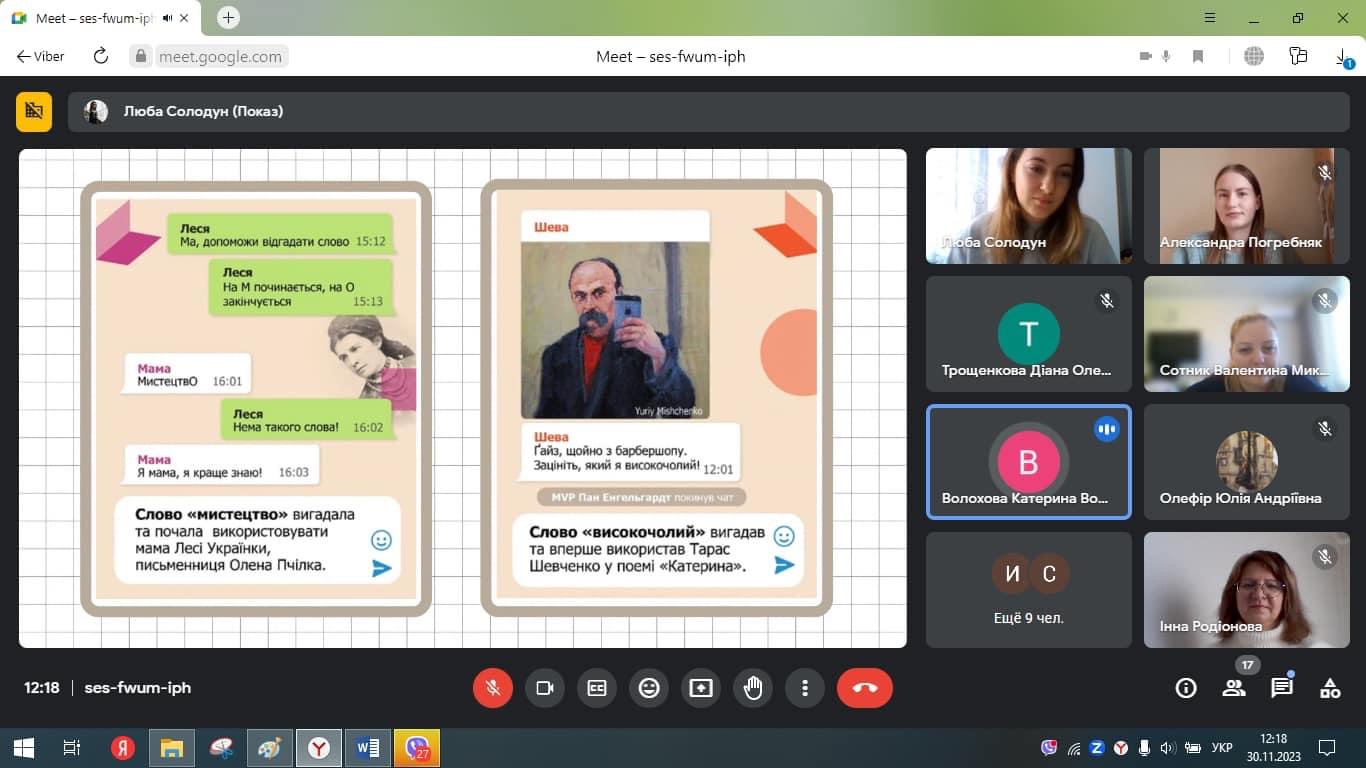Select Сотник Валентина video tile
Viewport: 1366px width, 768px height.
click(x=1247, y=334)
